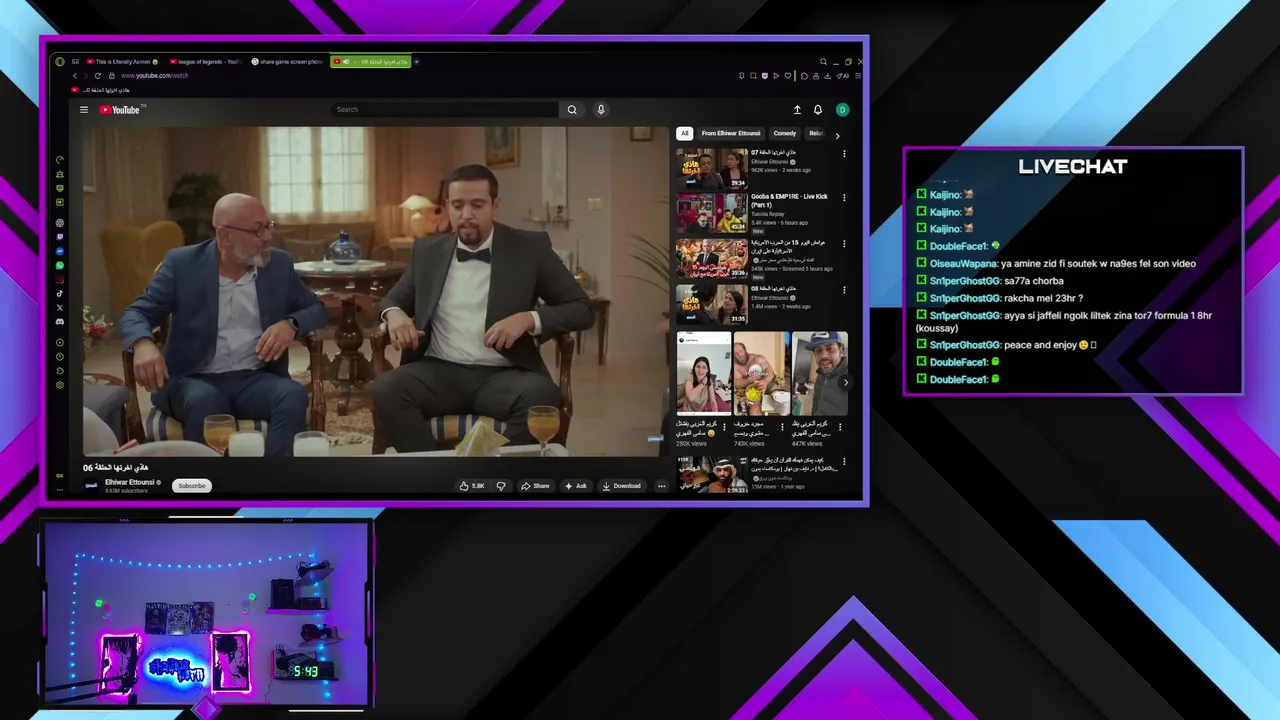Image resolution: width=1280 pixels, height=720 pixels.
Task: Open the sidebar player icon
Action: tap(60, 343)
